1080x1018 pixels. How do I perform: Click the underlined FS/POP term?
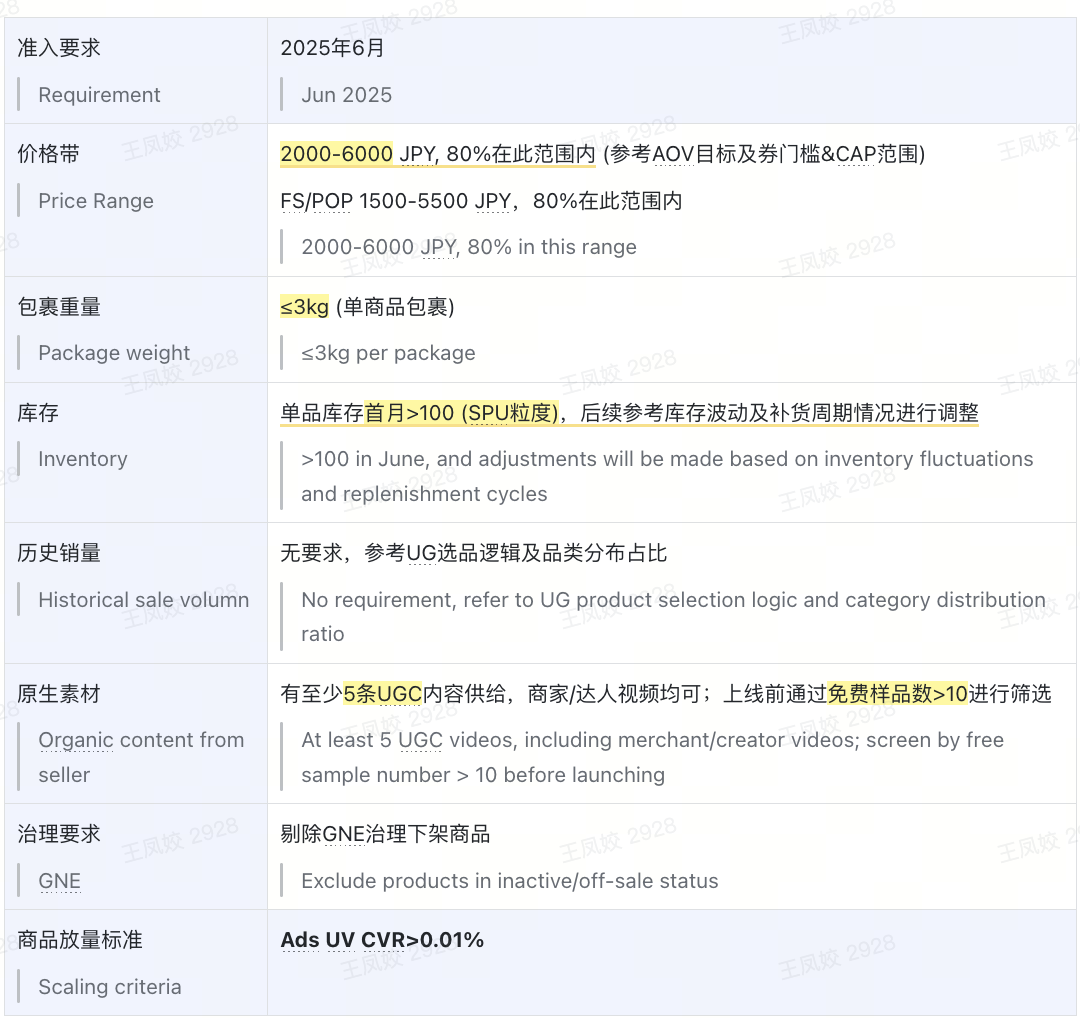[316, 201]
